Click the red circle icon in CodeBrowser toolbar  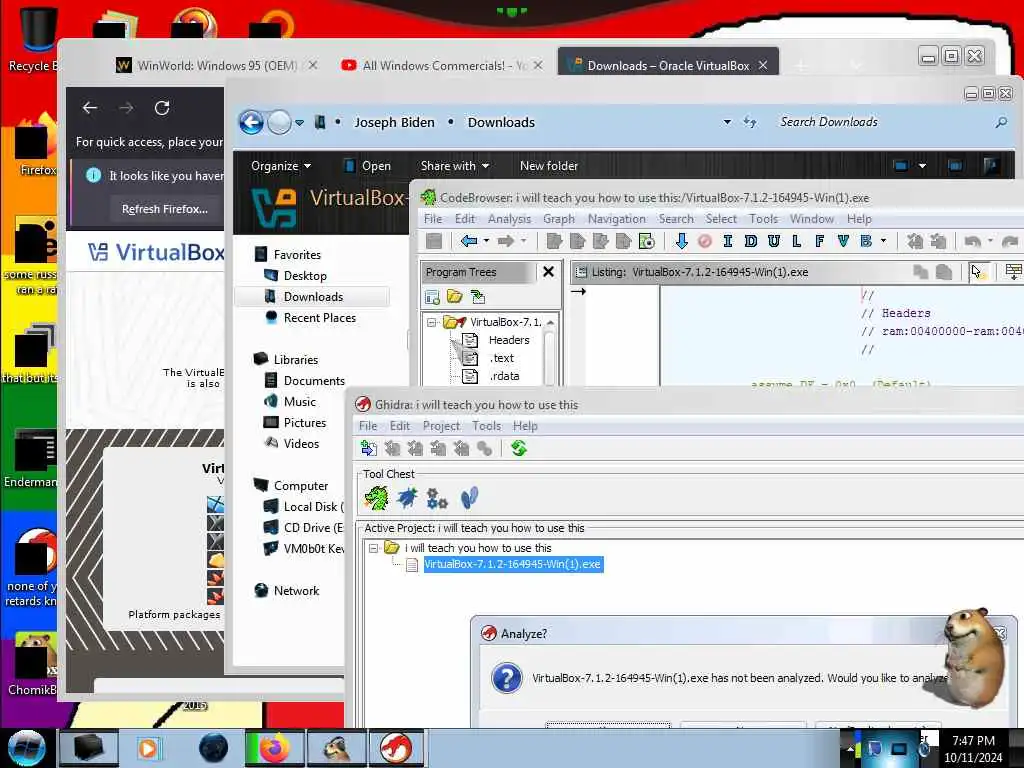(705, 241)
